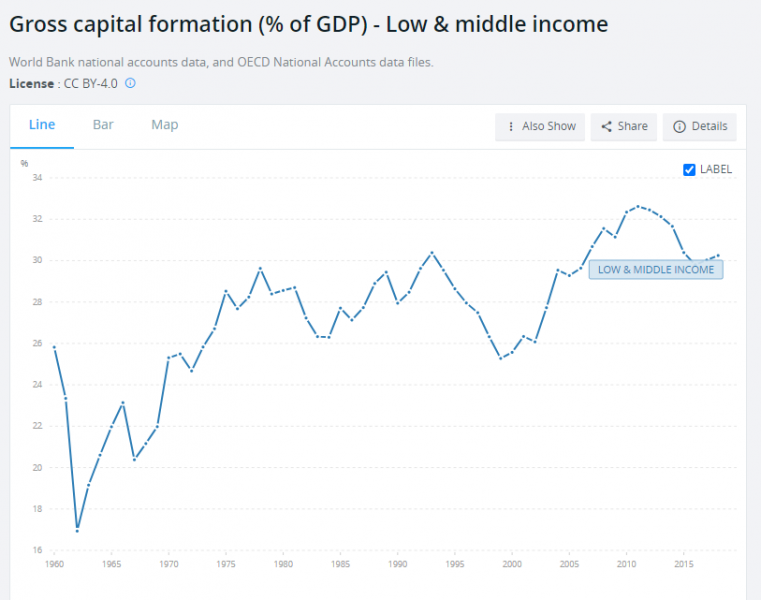Uncheck the LABEL checkbox
Viewport: 761px width, 600px height.
[689, 169]
